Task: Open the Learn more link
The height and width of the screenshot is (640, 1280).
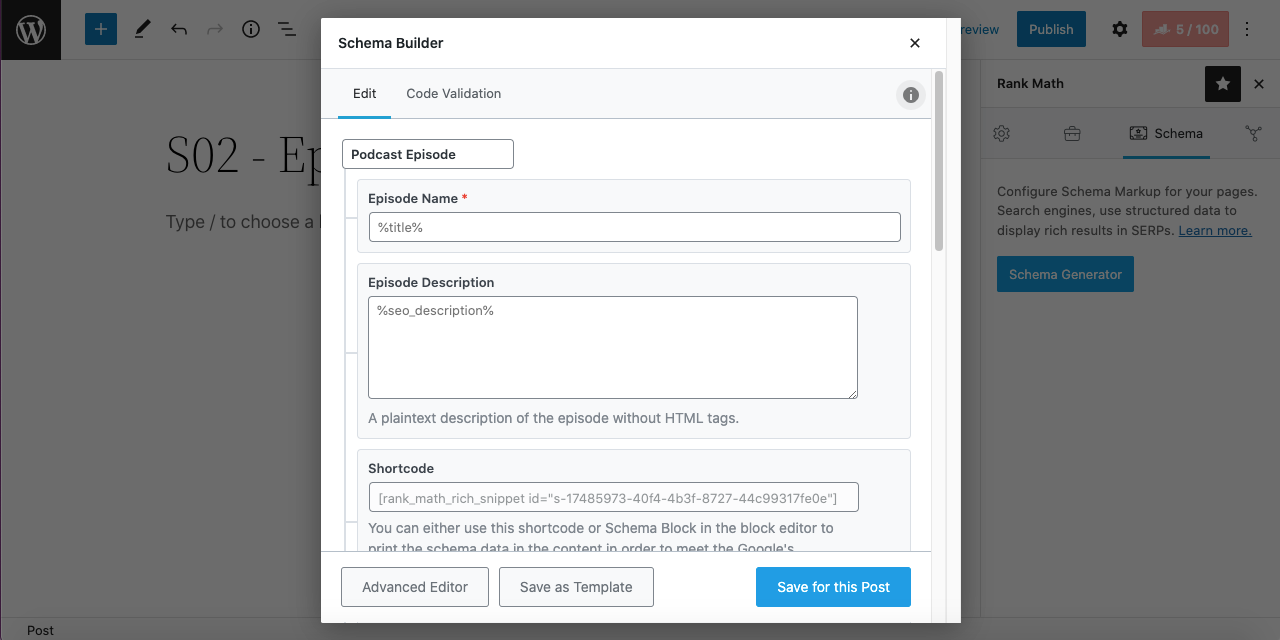Action: tap(1215, 230)
